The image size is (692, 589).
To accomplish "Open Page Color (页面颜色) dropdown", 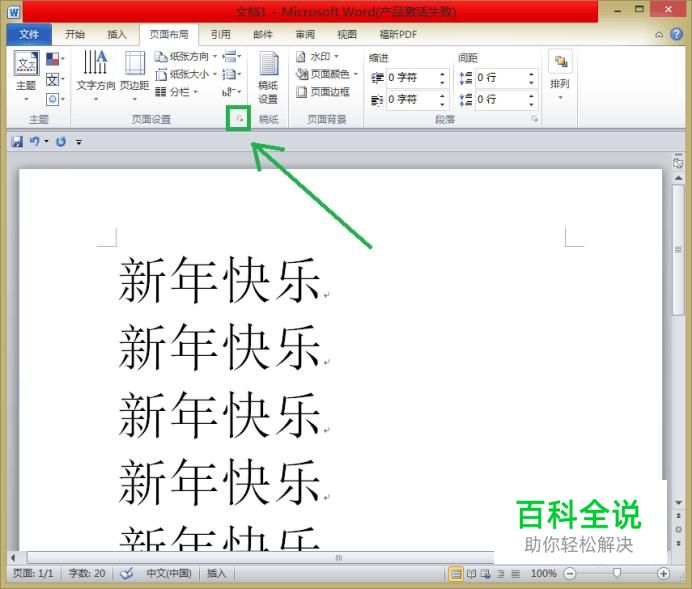I will pyautogui.click(x=327, y=74).
